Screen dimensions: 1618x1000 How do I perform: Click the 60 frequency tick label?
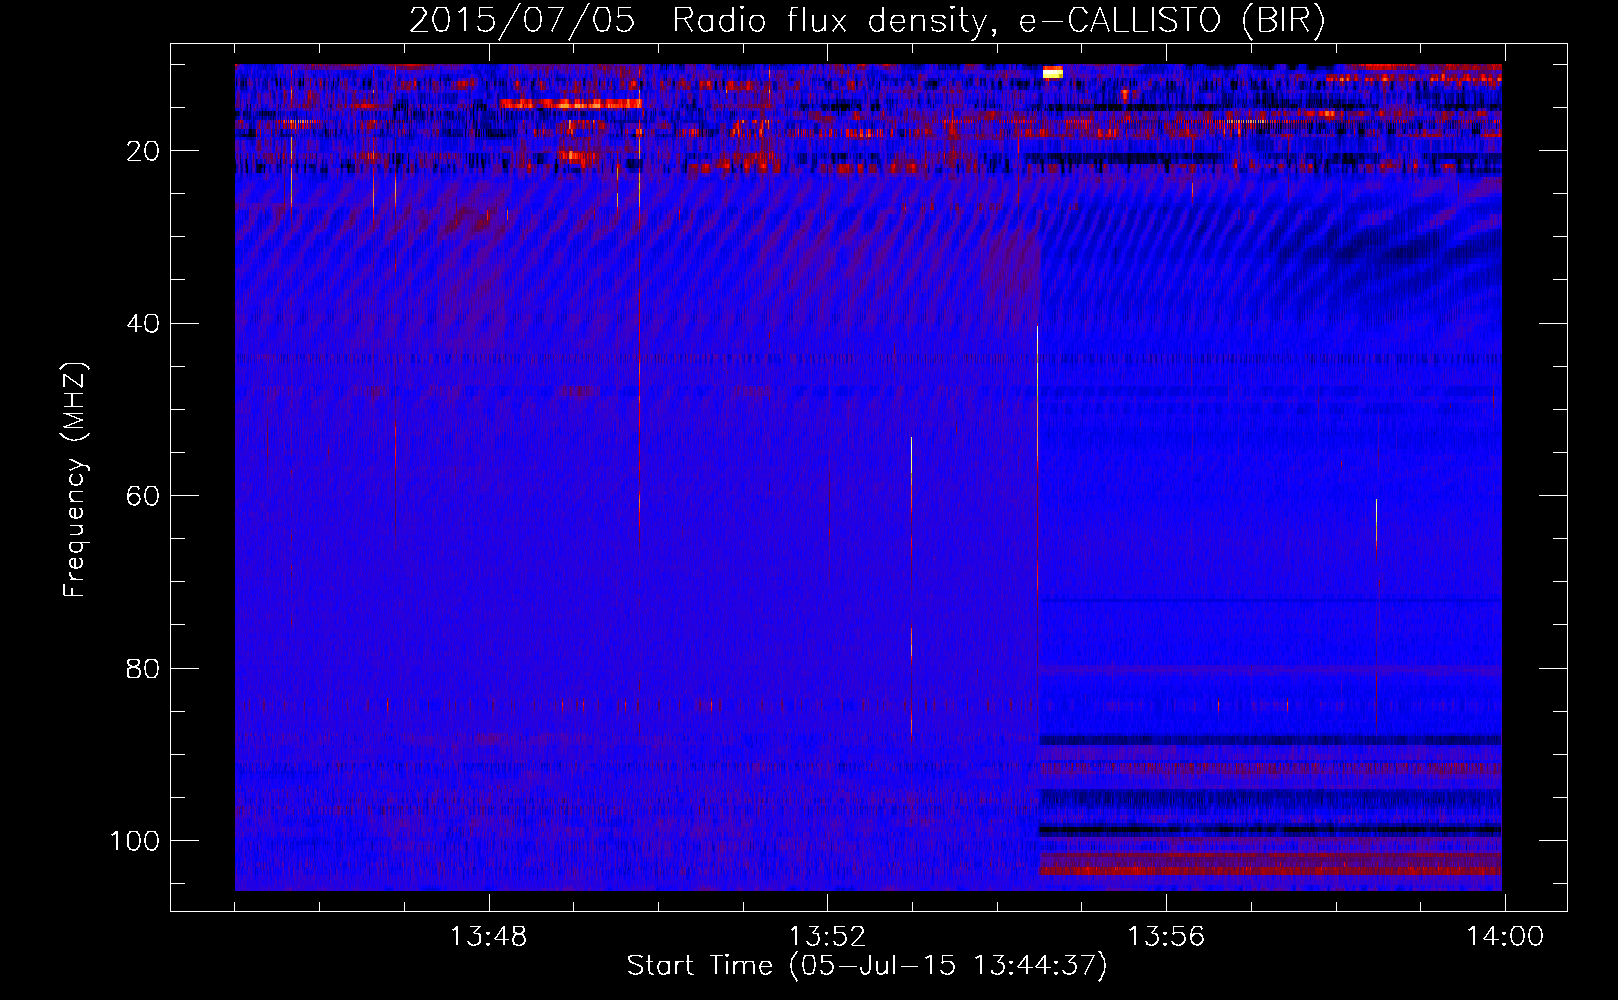pos(144,496)
